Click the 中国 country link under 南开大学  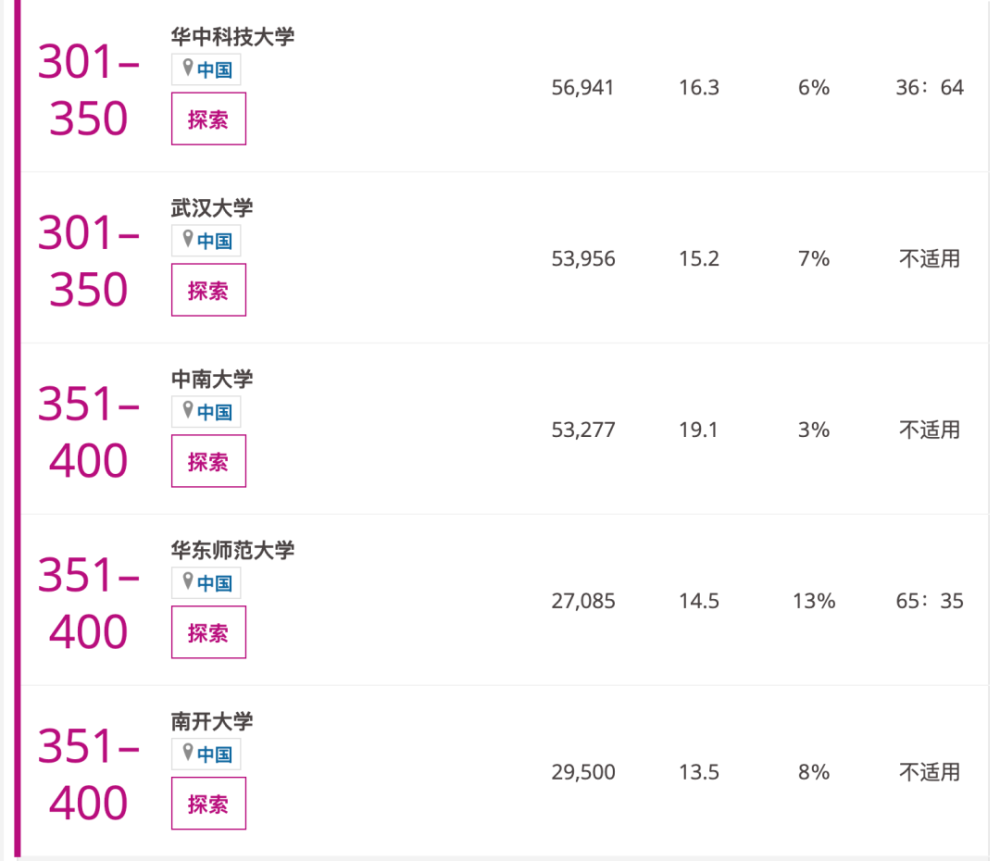click(214, 754)
